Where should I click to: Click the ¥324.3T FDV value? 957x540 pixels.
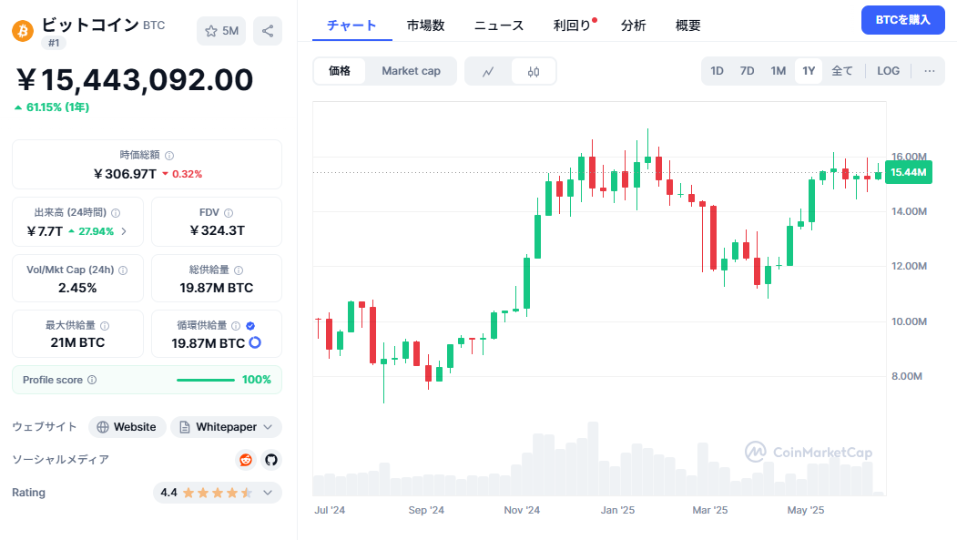(217, 231)
